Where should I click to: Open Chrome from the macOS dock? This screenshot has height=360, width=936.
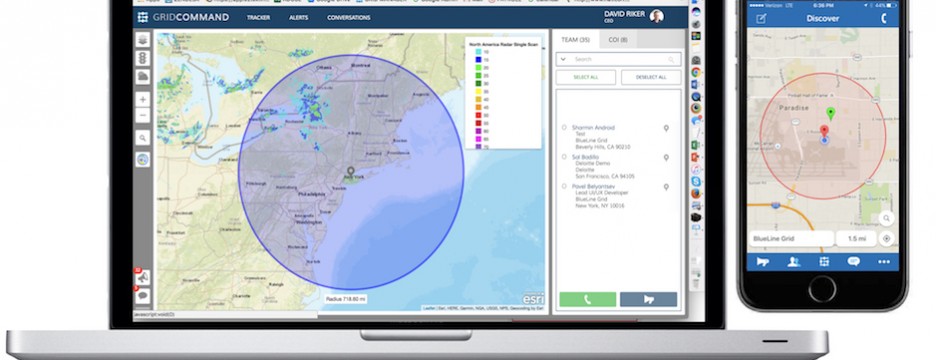coord(695,72)
